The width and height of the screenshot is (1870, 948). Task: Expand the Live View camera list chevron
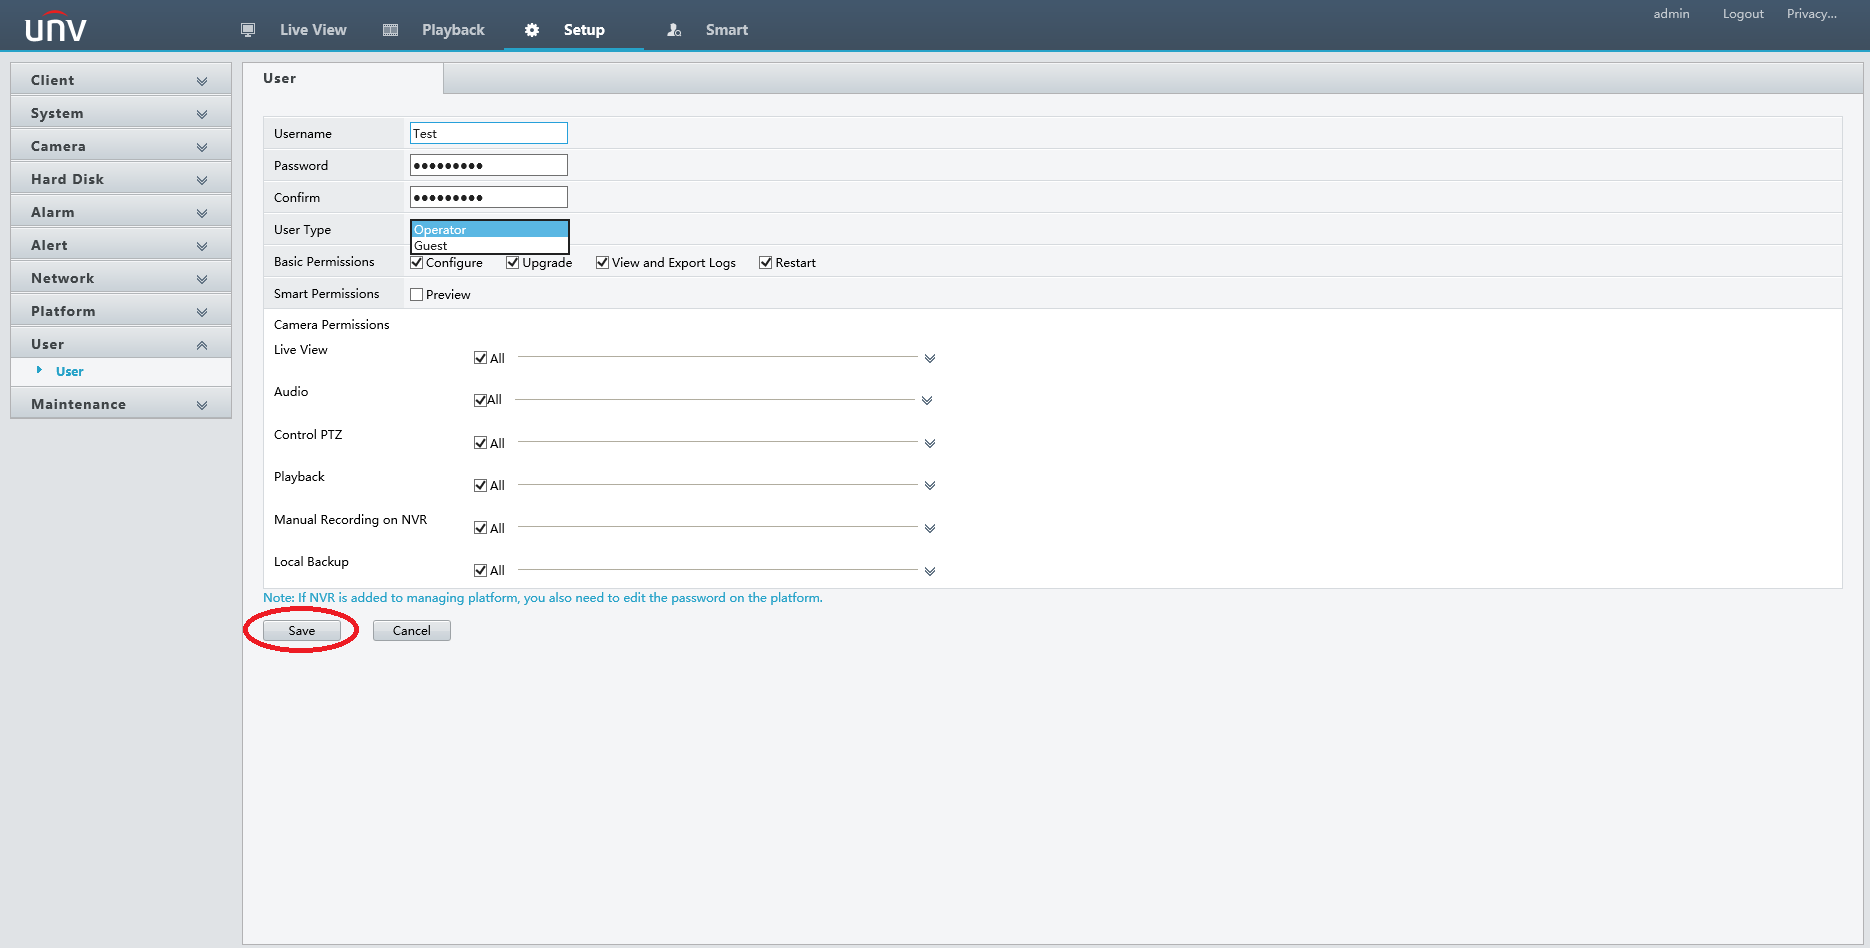[x=930, y=357]
